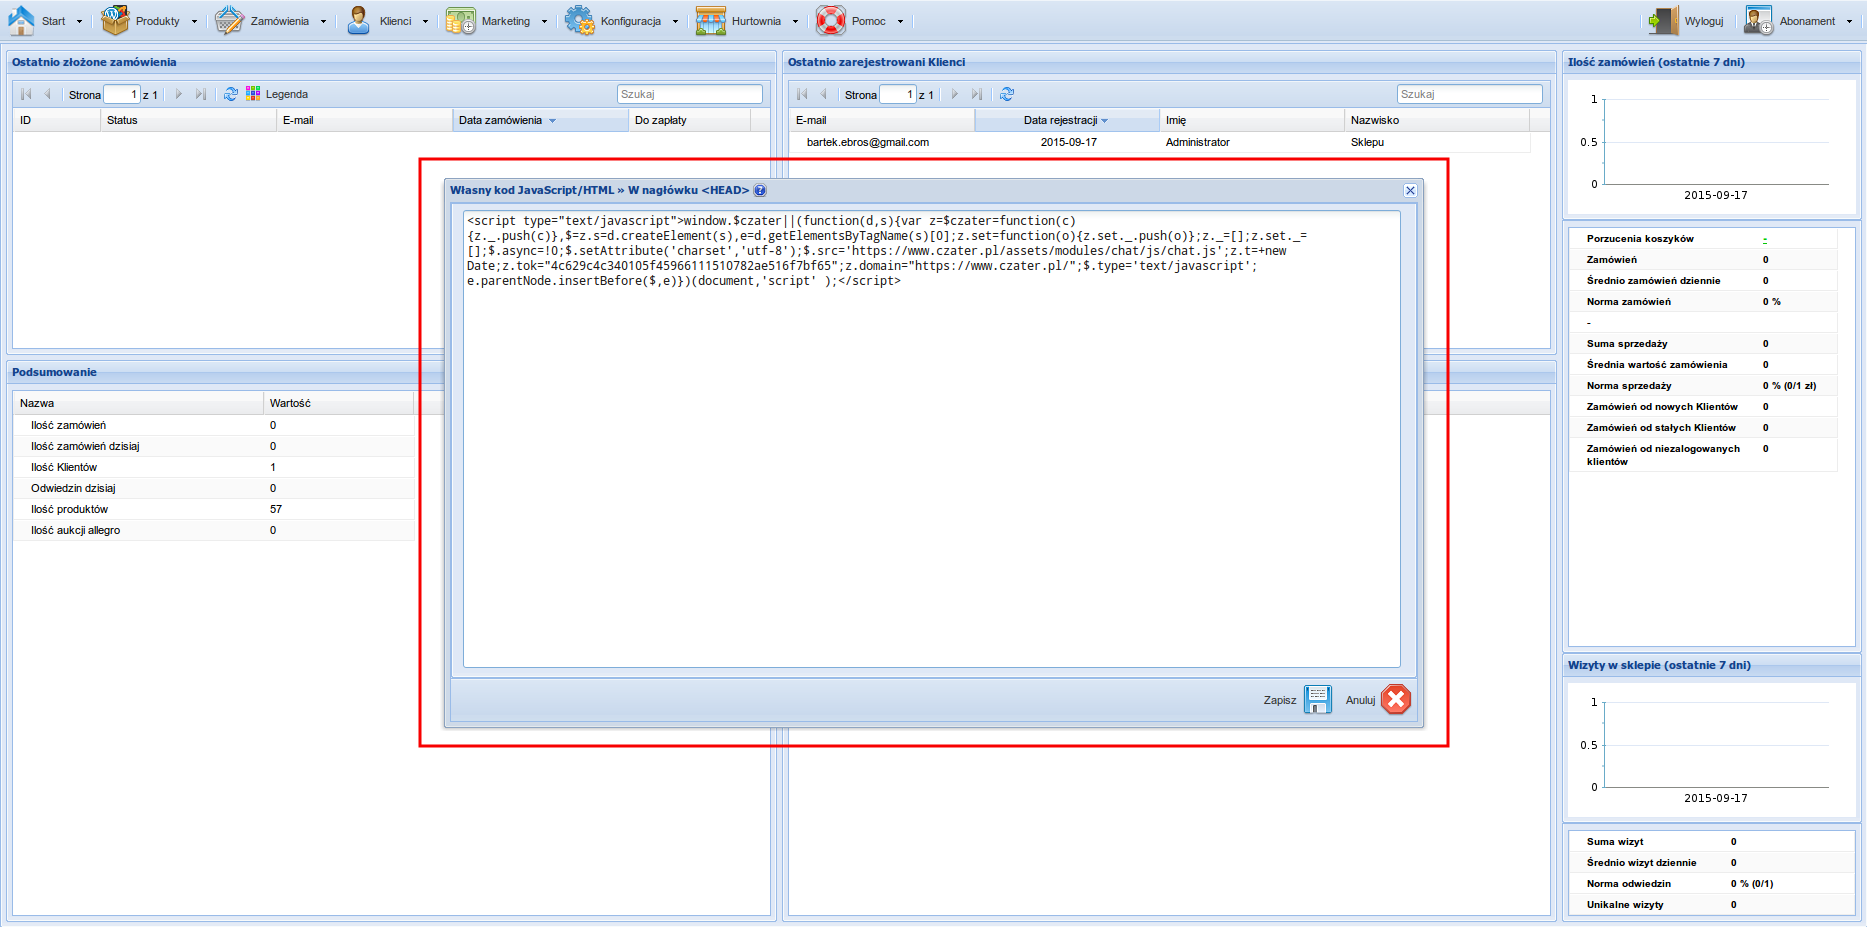Click the Marketing icon
The image size is (1867, 927).
(x=460, y=20)
